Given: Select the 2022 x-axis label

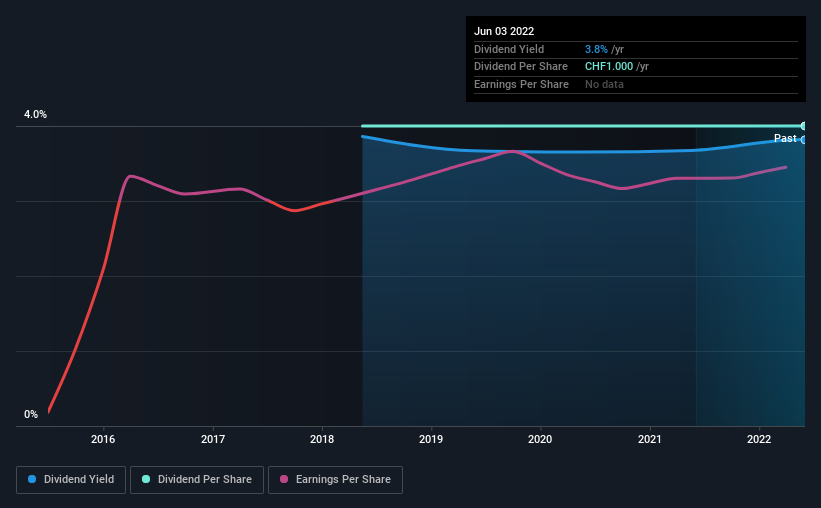Looking at the screenshot, I should 759,439.
